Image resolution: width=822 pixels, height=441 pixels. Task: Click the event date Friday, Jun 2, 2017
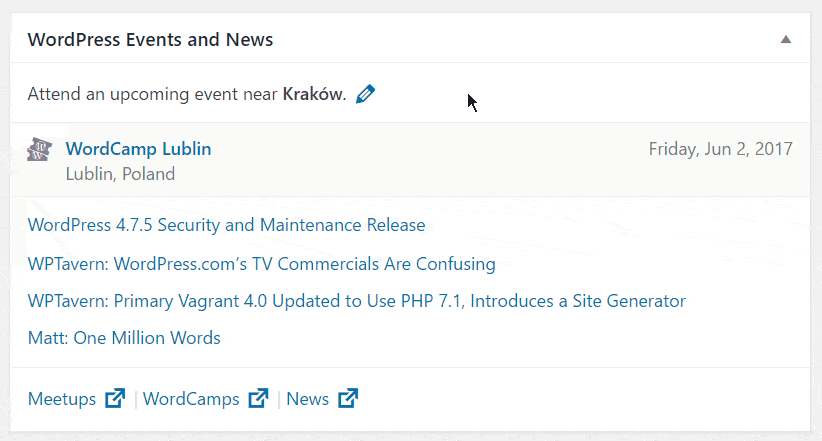720,149
